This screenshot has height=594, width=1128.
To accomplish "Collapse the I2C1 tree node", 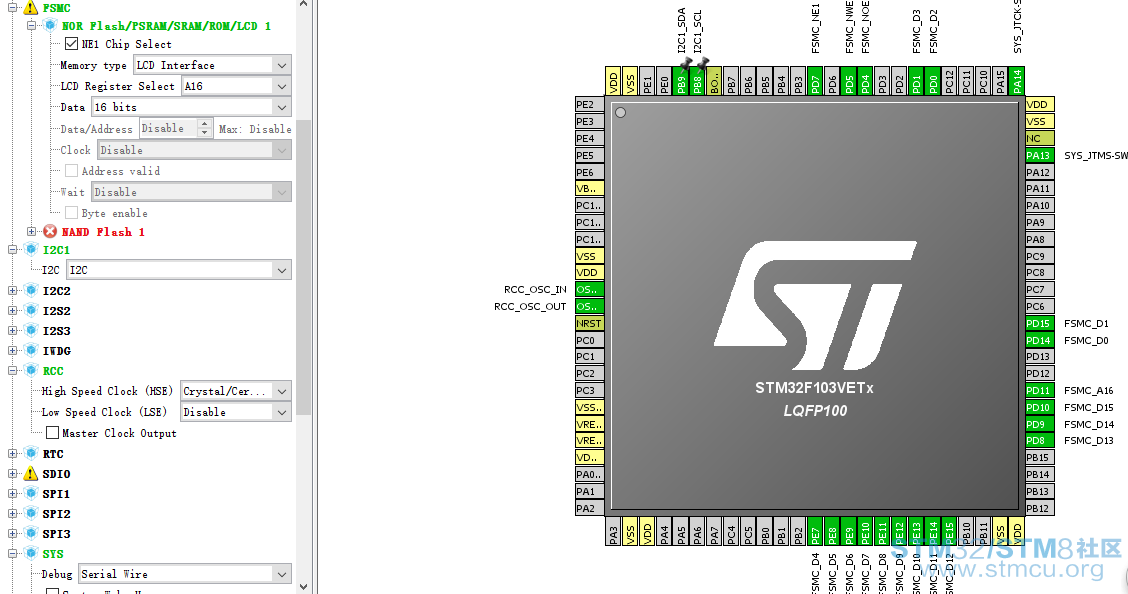I will [12, 250].
